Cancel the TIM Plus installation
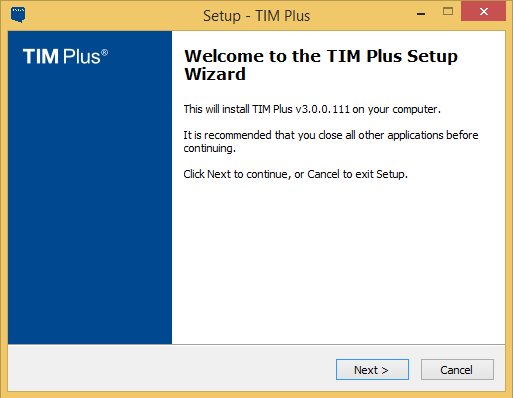The height and width of the screenshot is (398, 513). coord(457,369)
